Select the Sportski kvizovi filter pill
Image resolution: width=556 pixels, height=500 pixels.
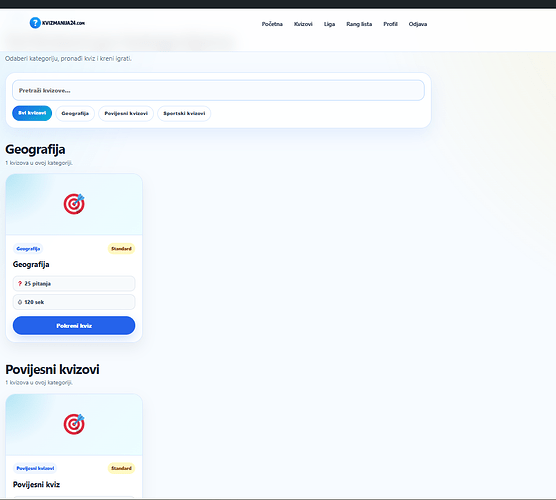[184, 113]
